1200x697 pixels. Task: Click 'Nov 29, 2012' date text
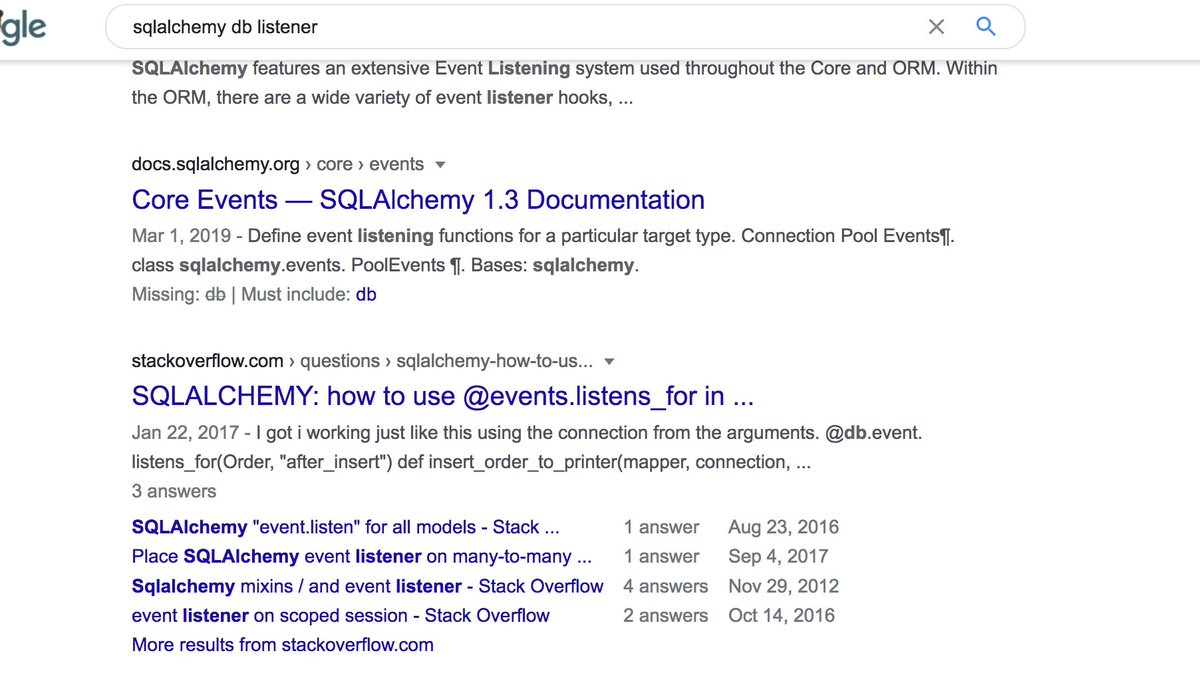click(x=784, y=586)
